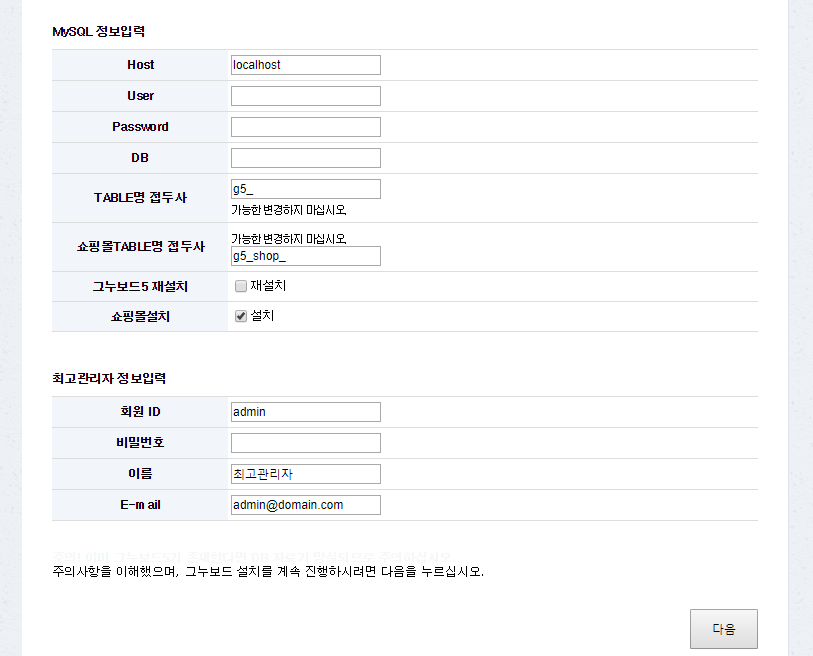The image size is (813, 656).
Task: Click the 설치 text label beside its checkbox
Action: (x=262, y=316)
